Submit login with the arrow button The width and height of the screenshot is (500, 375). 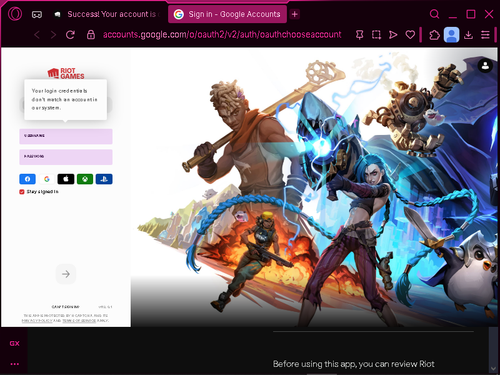(x=66, y=274)
